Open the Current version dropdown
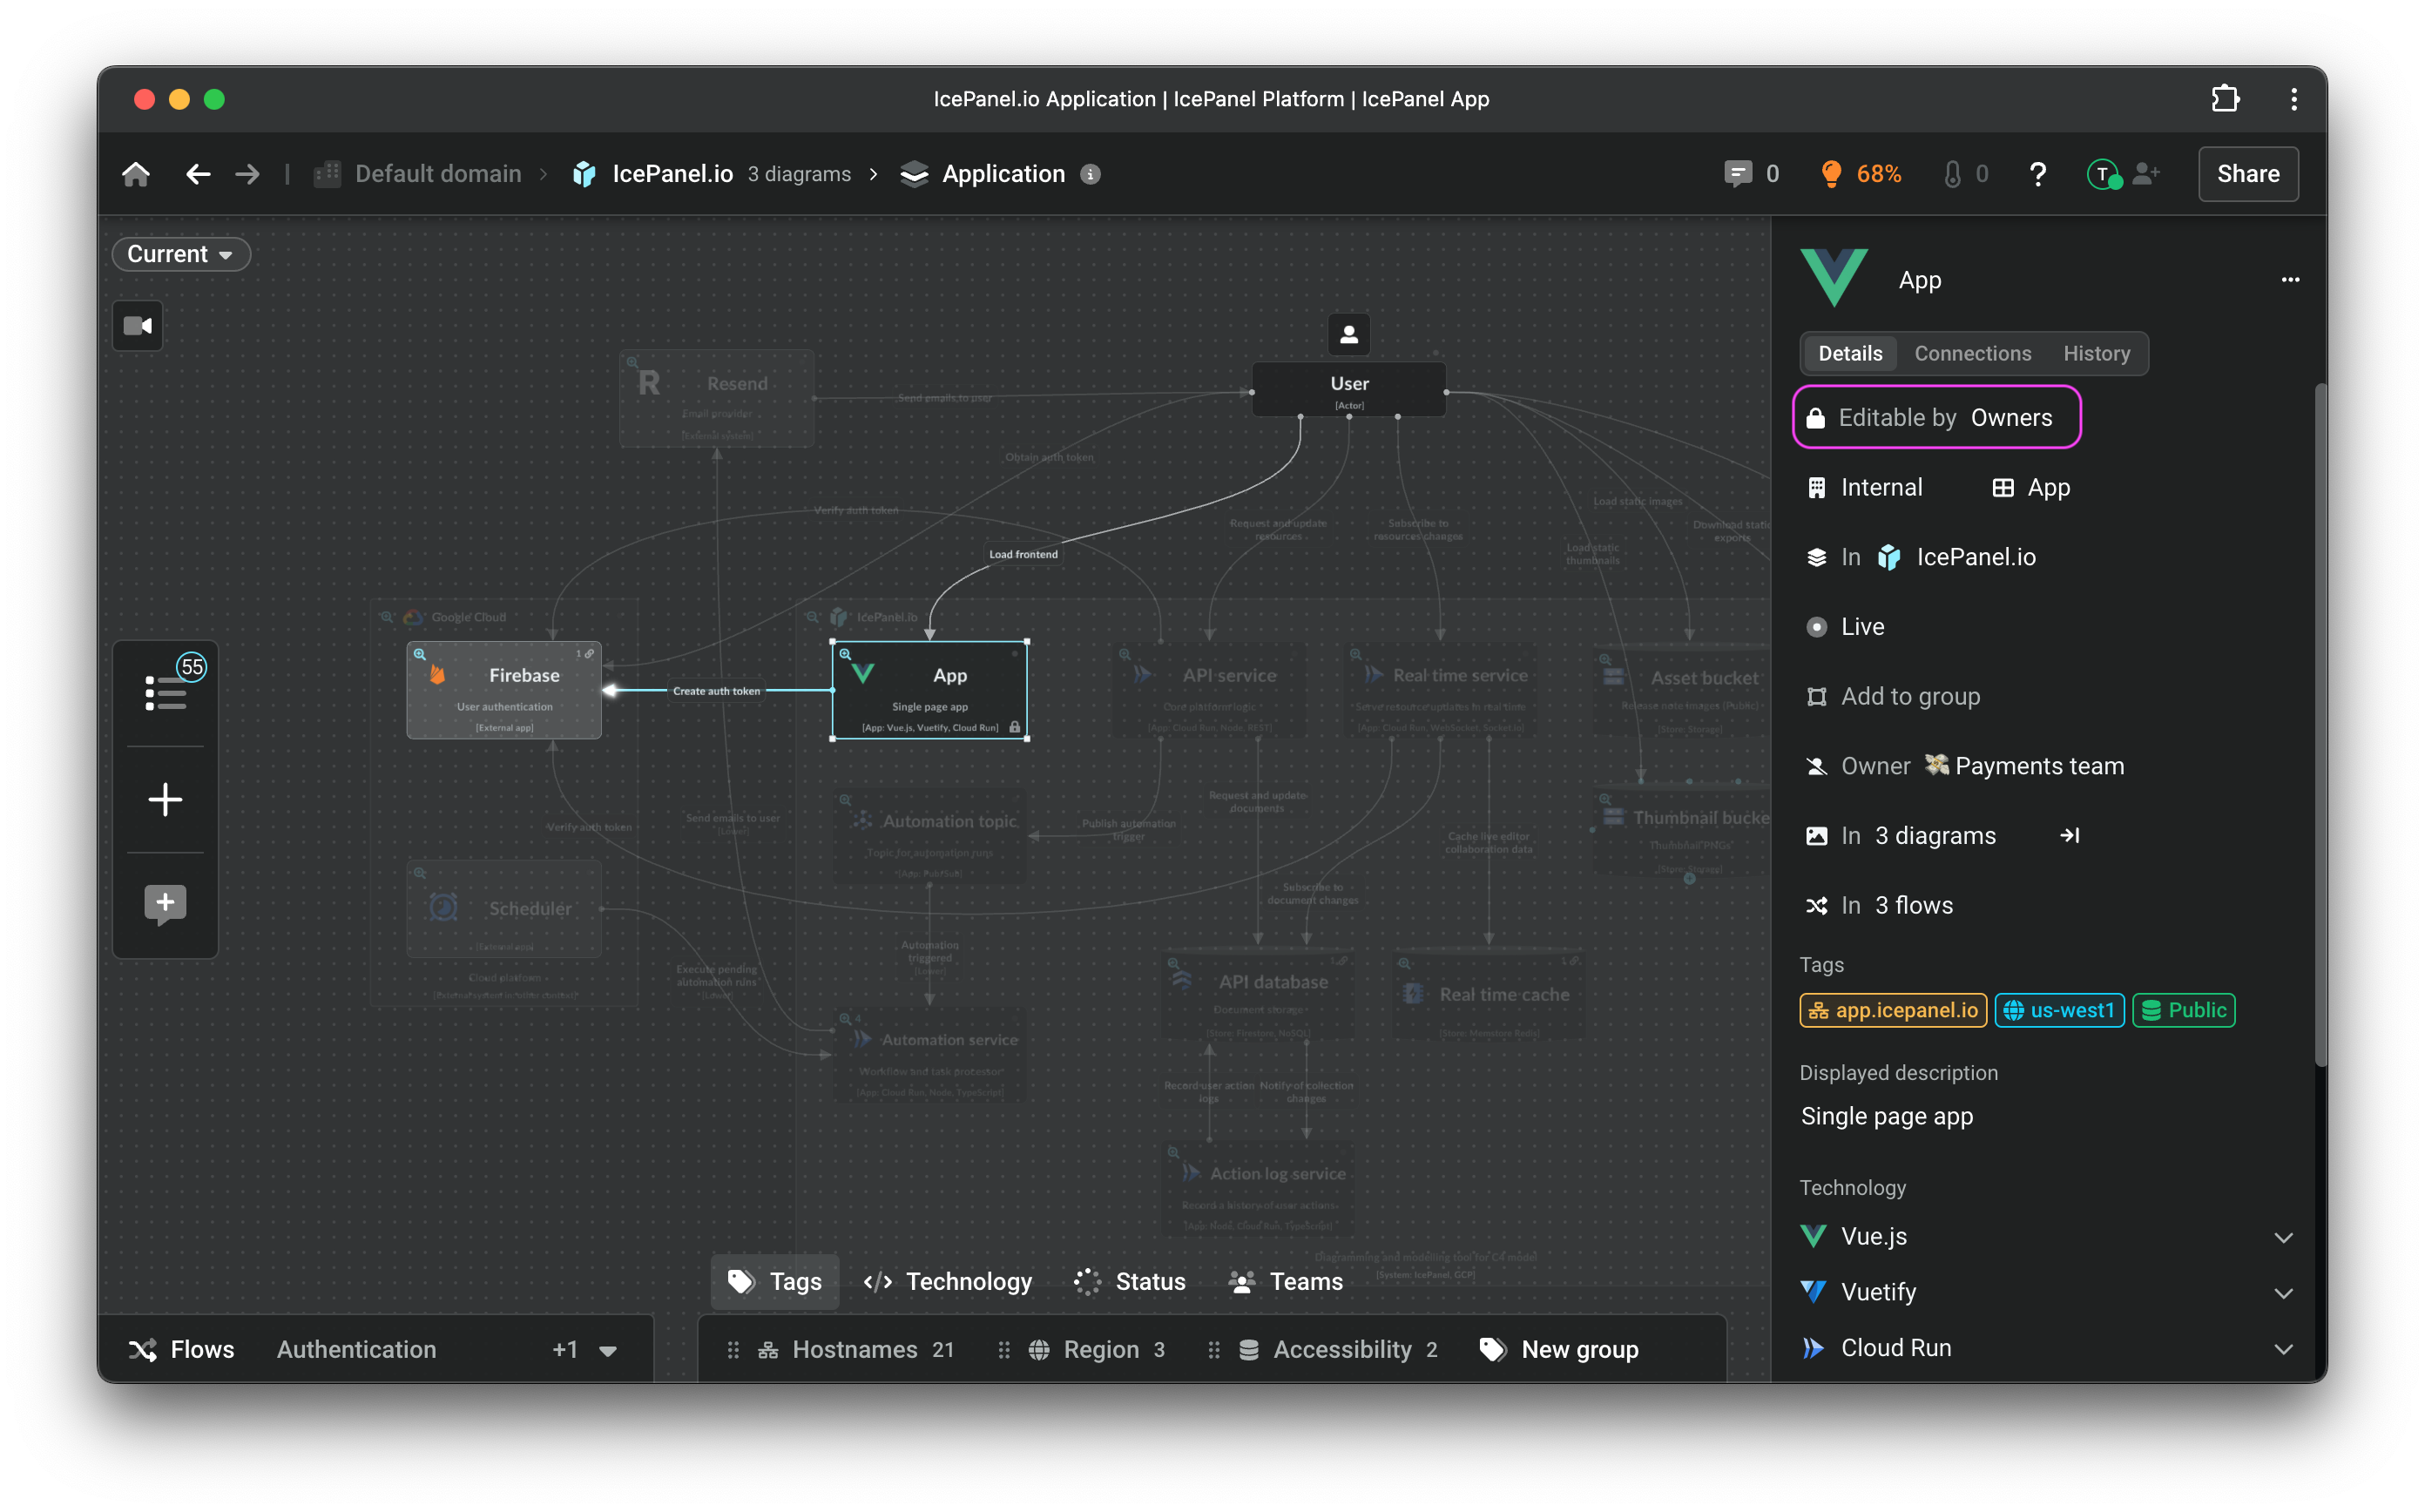 tap(180, 254)
